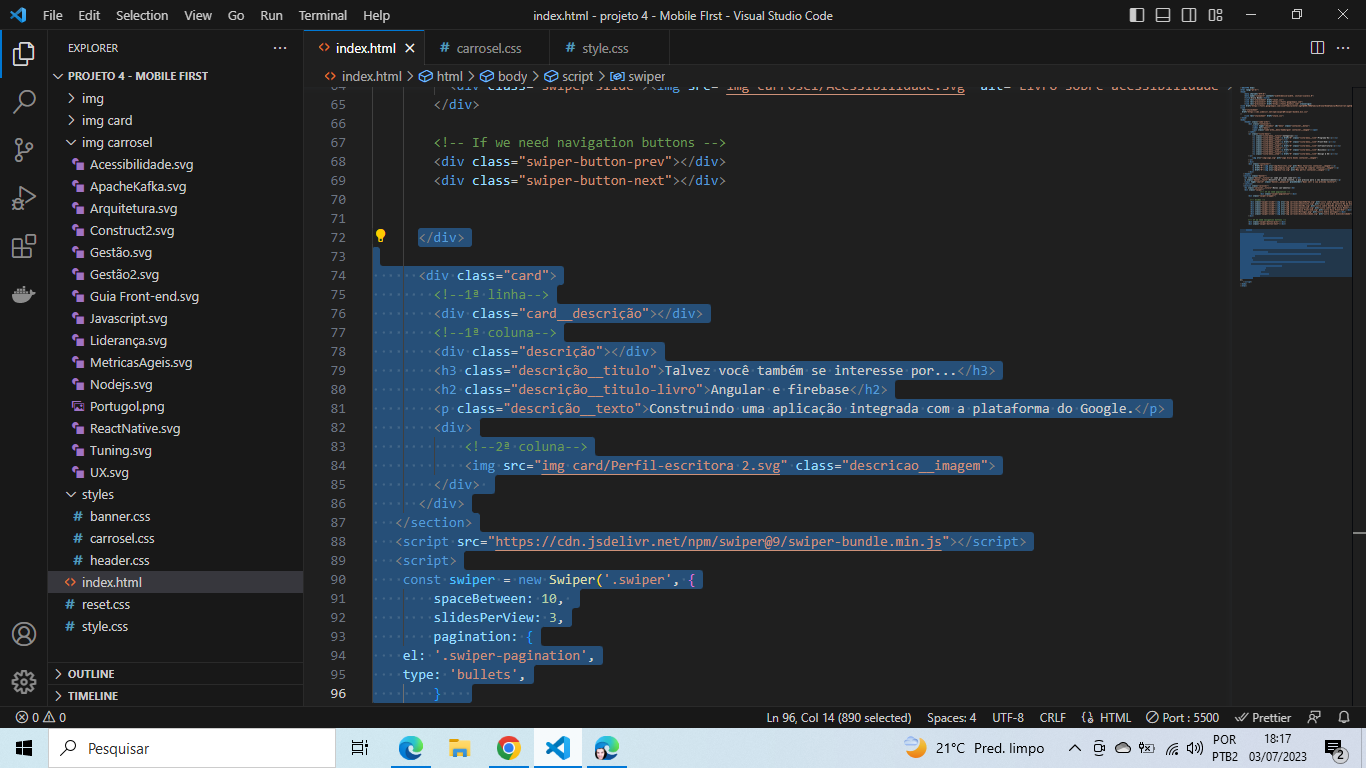Open banner.css in styles folder
The height and width of the screenshot is (768, 1366).
click(x=175, y=516)
